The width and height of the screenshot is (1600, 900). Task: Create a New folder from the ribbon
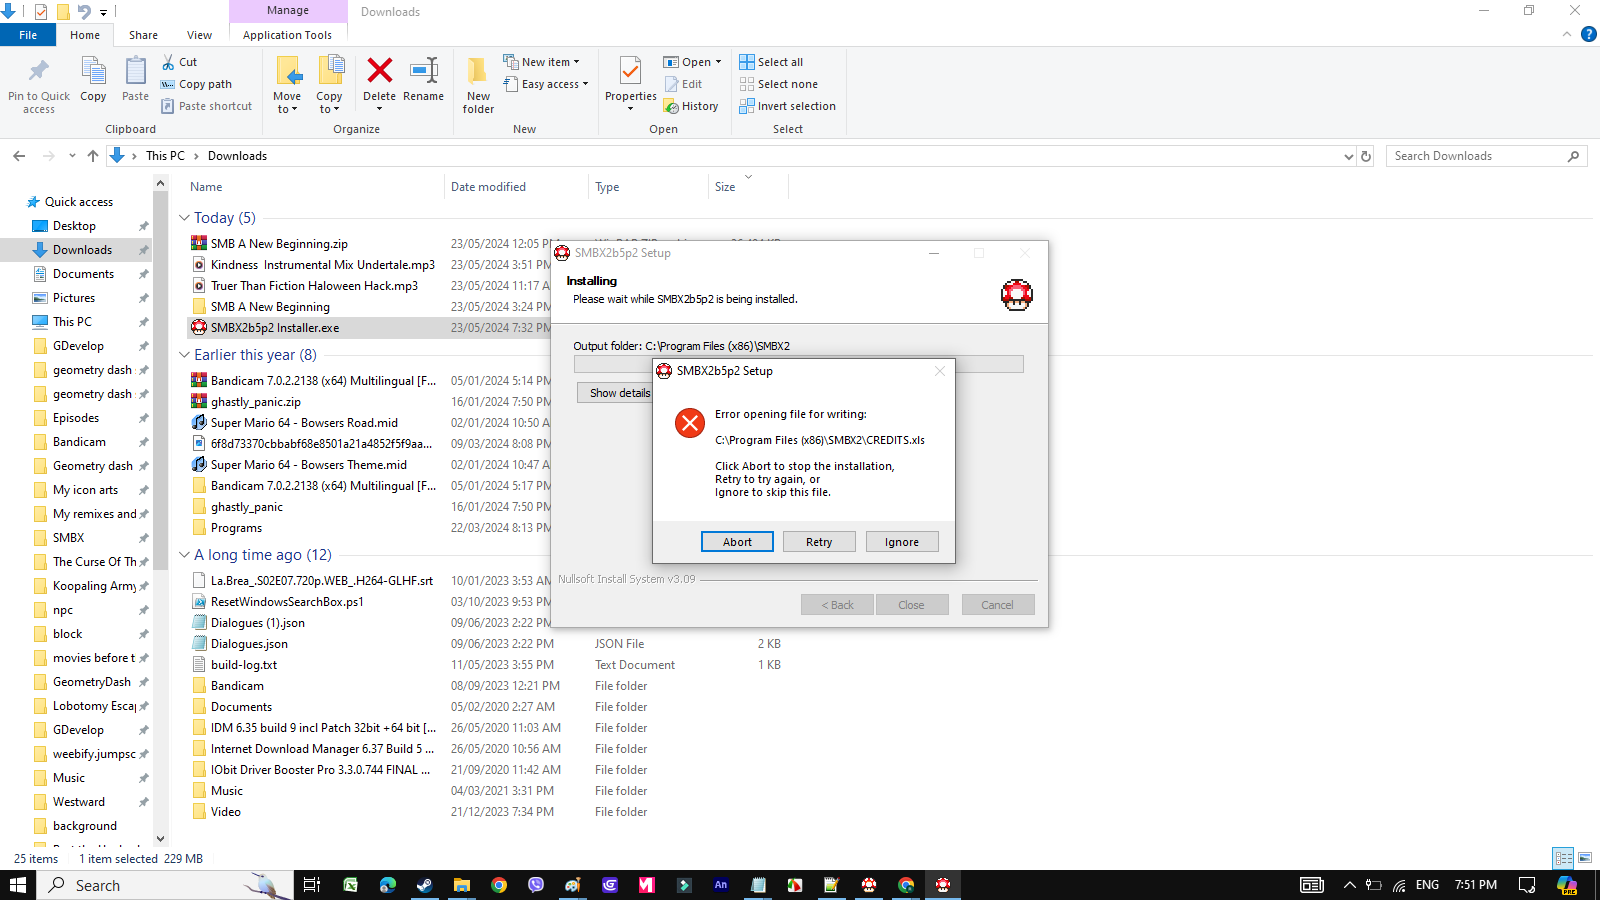[478, 84]
